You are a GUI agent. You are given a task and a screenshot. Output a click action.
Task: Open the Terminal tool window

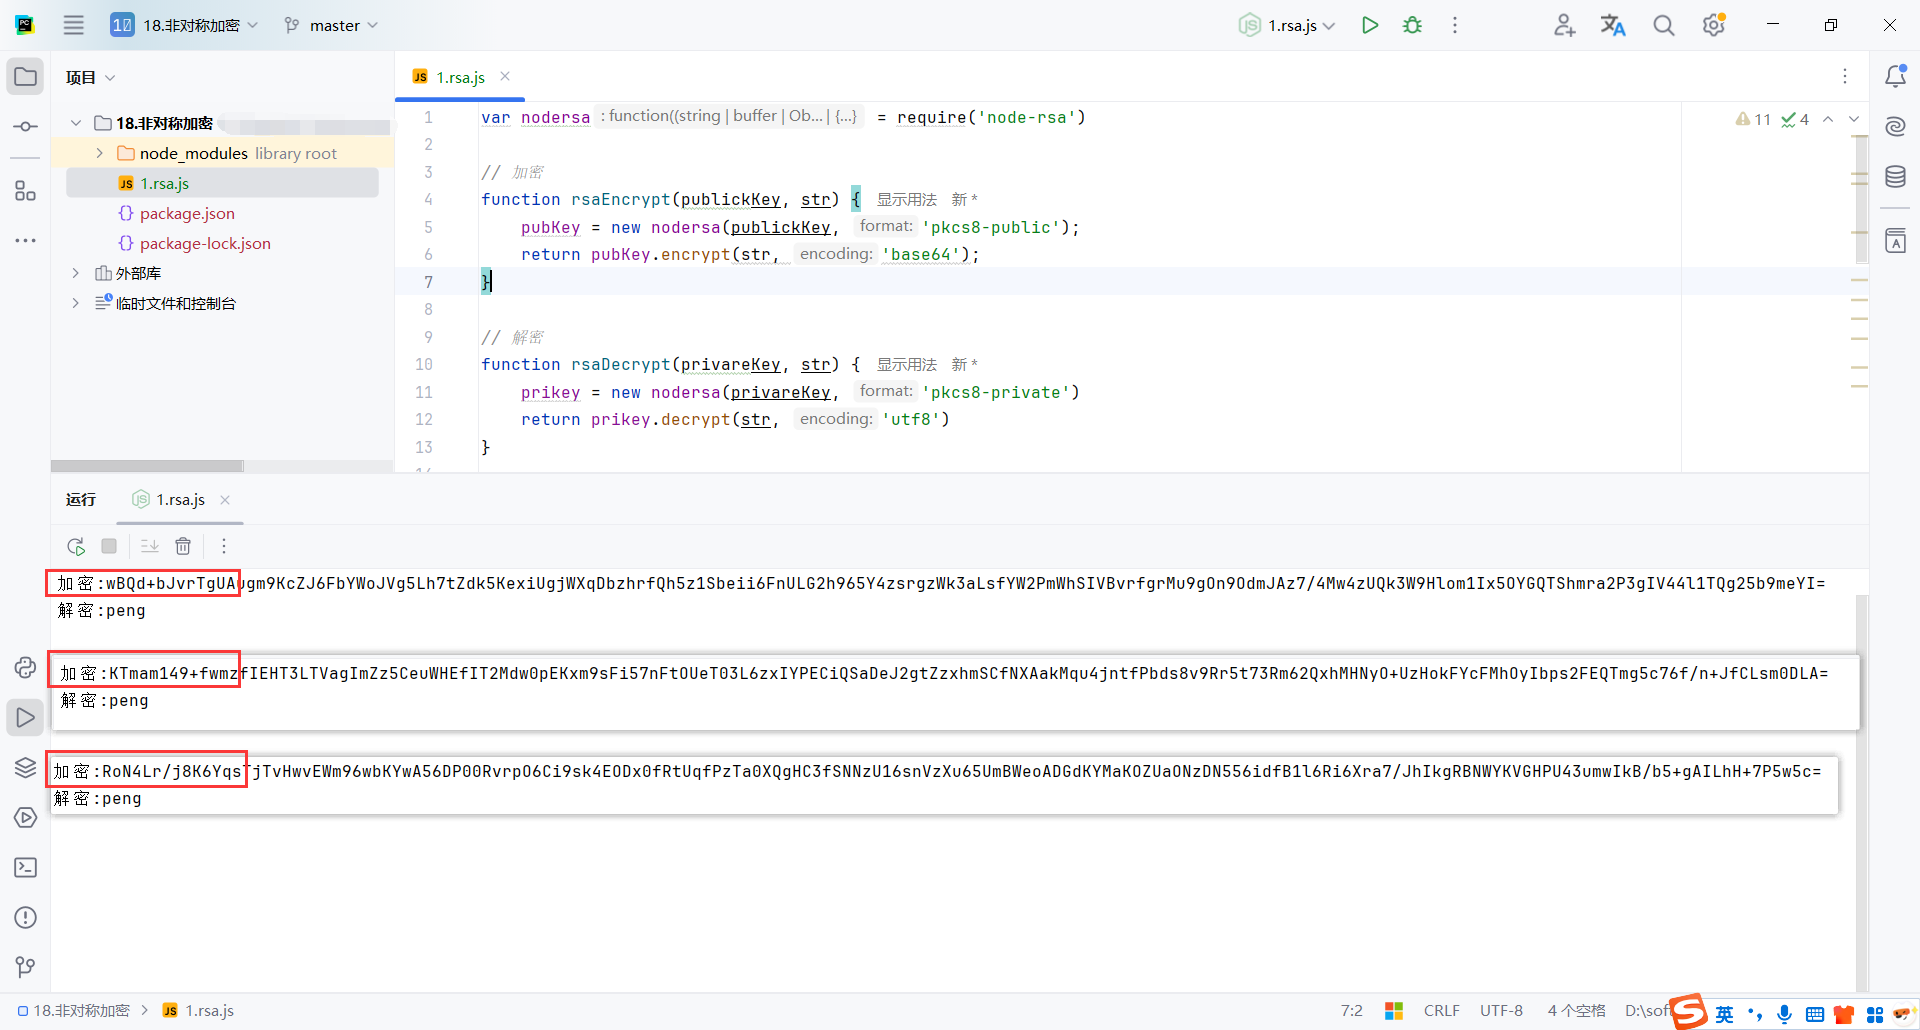(x=26, y=867)
